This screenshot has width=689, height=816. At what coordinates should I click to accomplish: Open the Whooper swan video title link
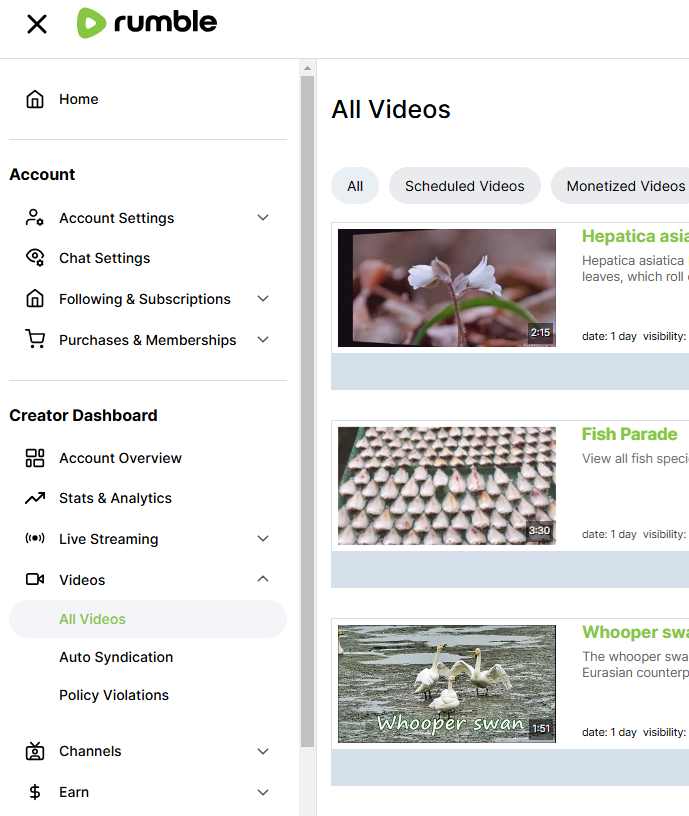point(635,632)
